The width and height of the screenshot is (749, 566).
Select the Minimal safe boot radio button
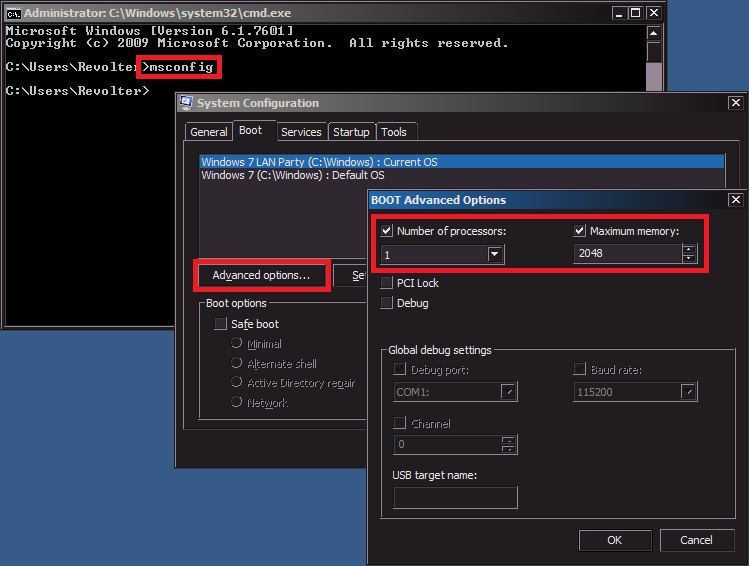tap(236, 343)
